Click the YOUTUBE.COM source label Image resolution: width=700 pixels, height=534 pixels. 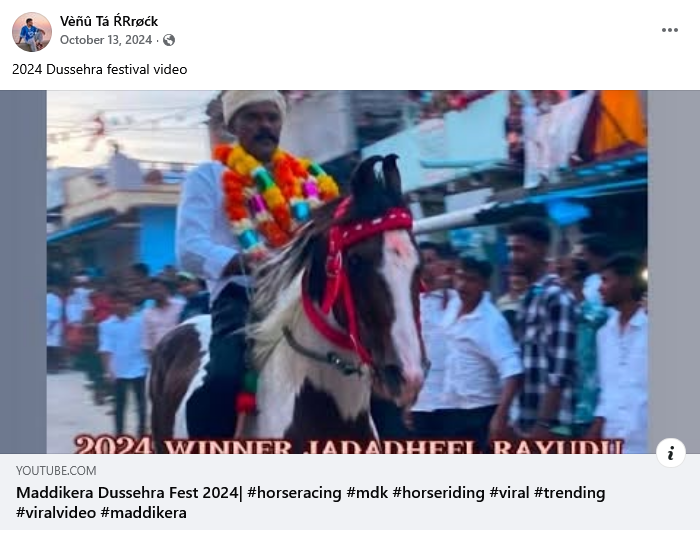(x=56, y=471)
